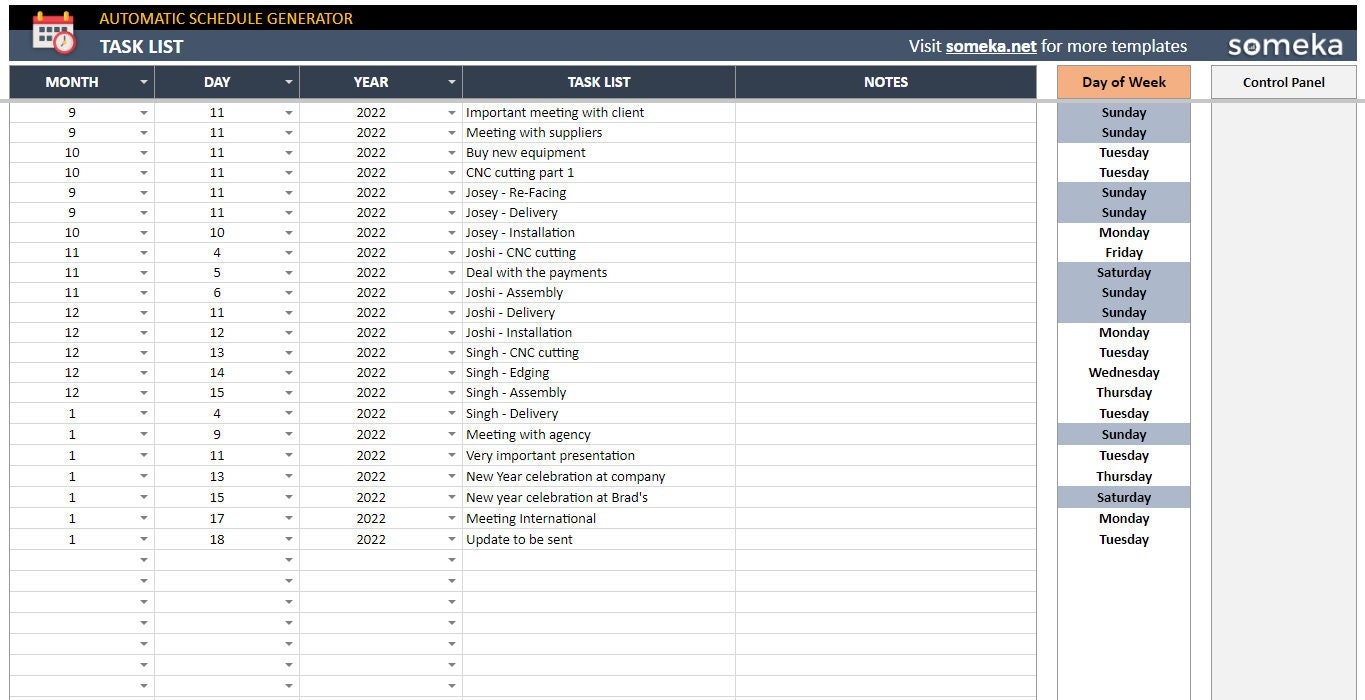Click the calendar clock icon in header
1365x700 pixels.
(x=55, y=31)
